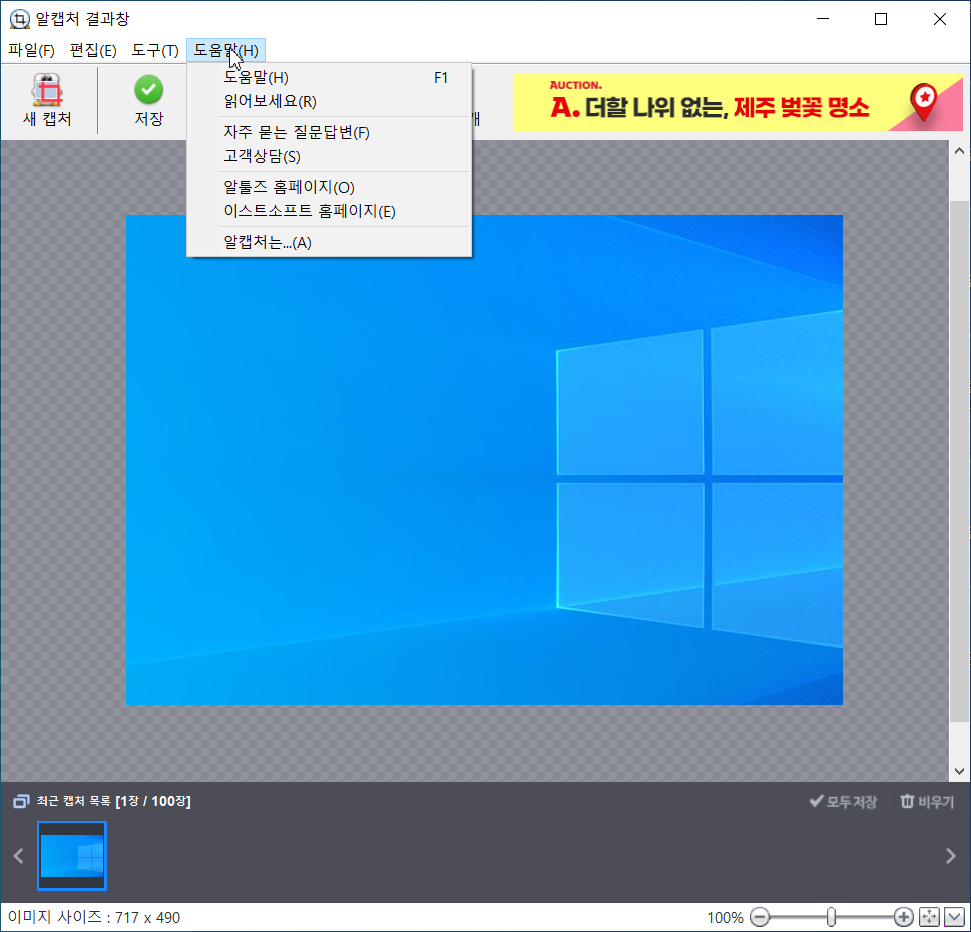Image resolution: width=971 pixels, height=932 pixels.
Task: Select the Windows wallpaper capture thumbnail
Action: [x=72, y=856]
